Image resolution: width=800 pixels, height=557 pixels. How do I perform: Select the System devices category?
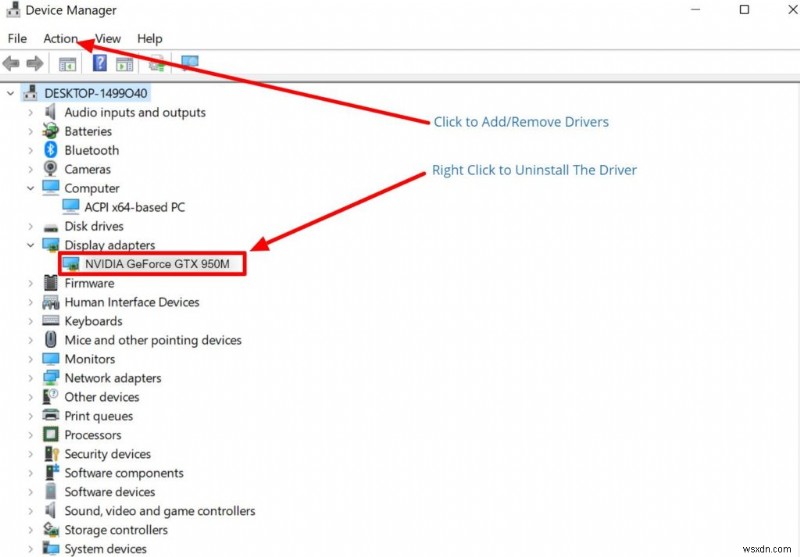click(105, 549)
